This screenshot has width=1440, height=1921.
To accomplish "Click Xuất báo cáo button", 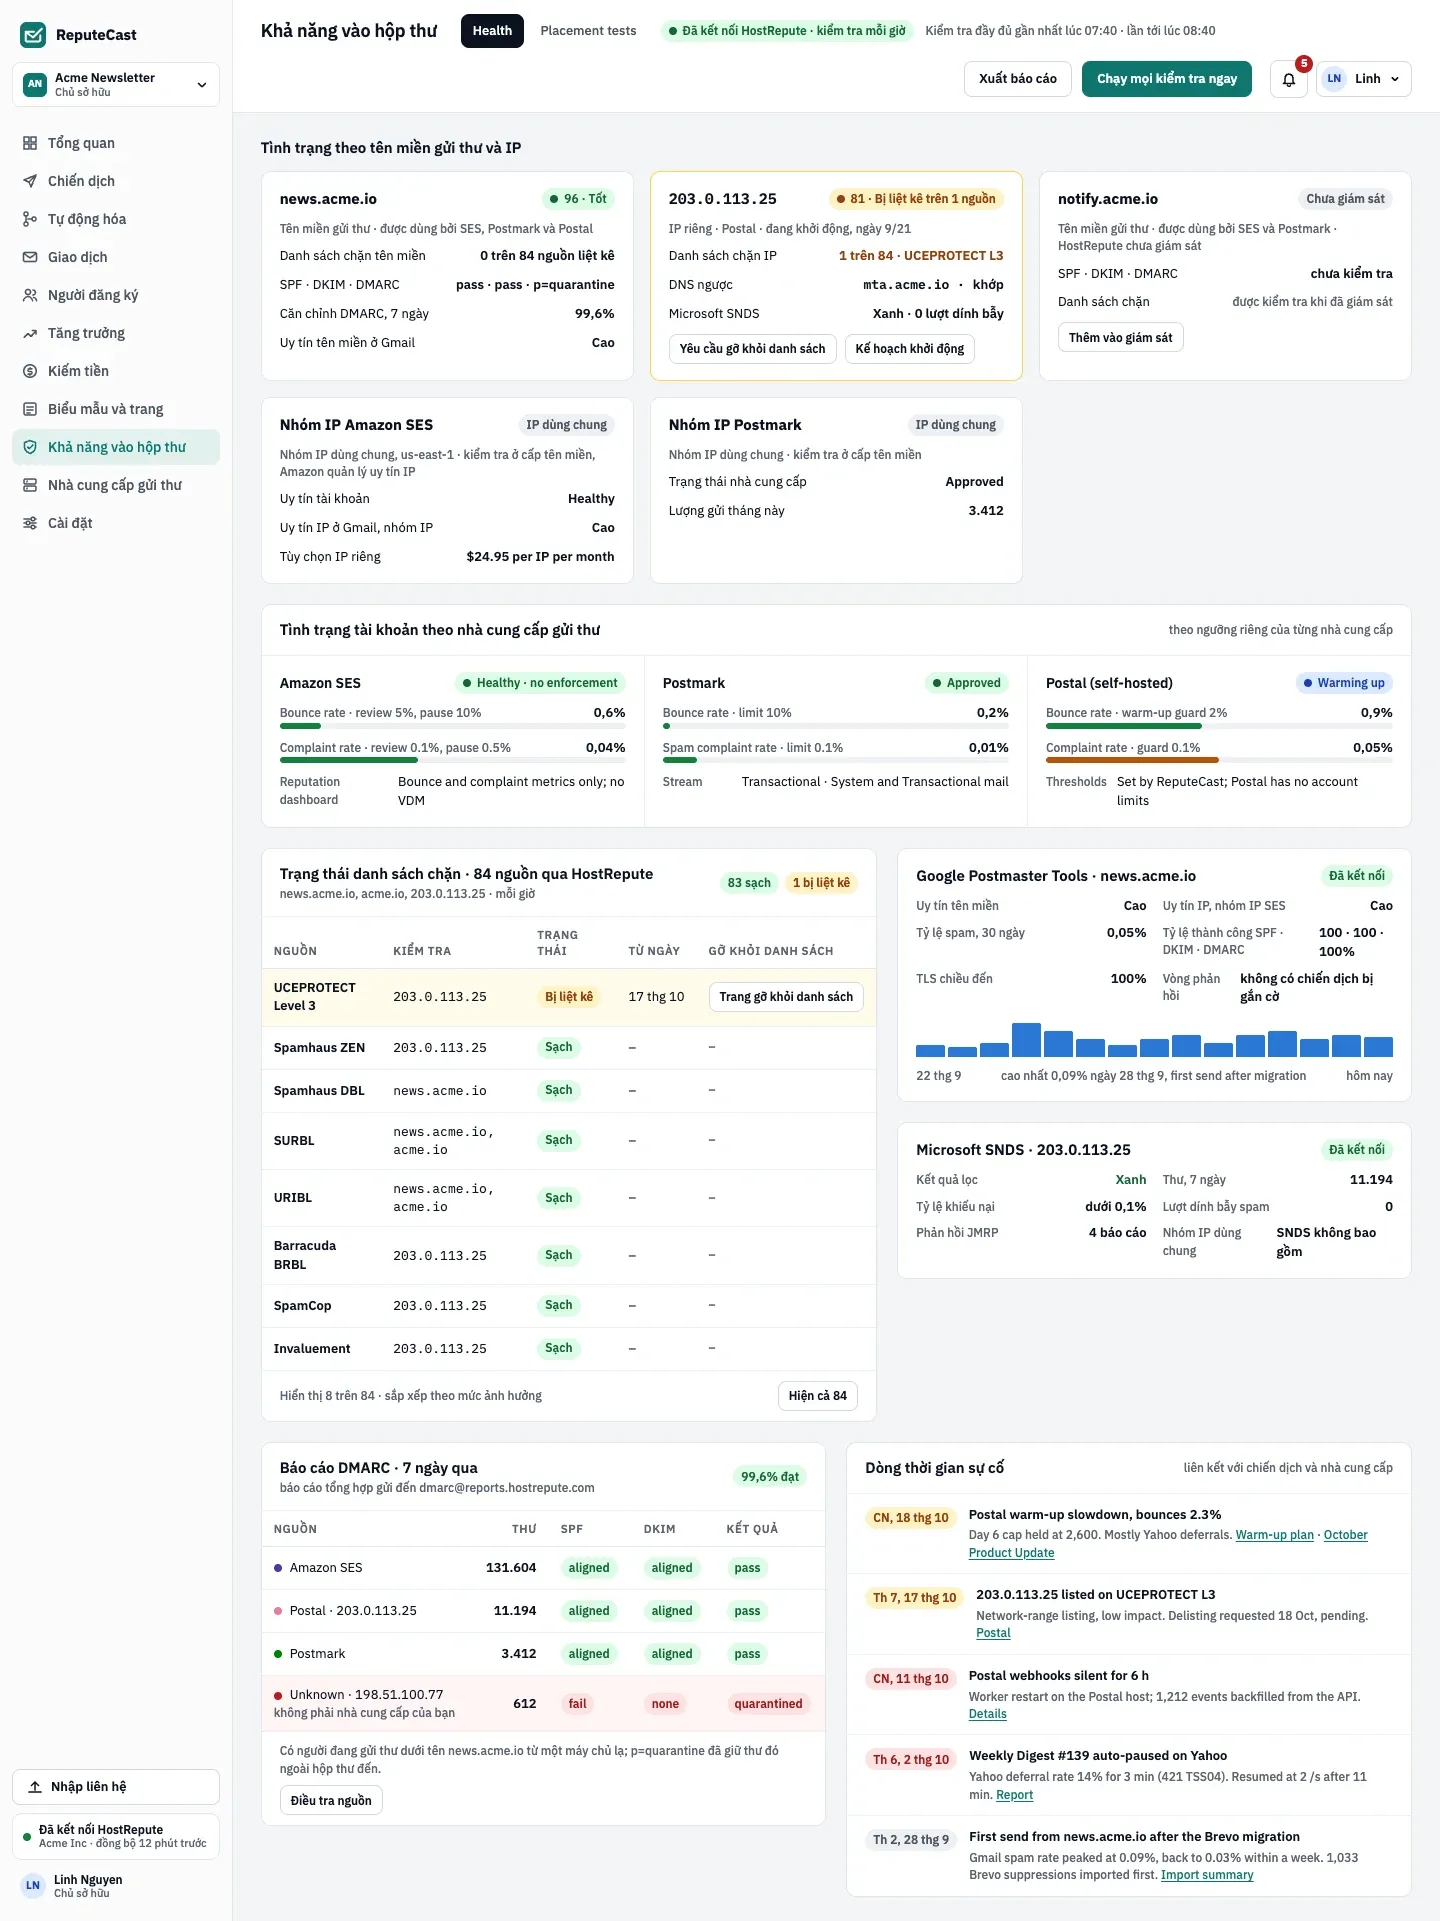I will pos(1018,79).
